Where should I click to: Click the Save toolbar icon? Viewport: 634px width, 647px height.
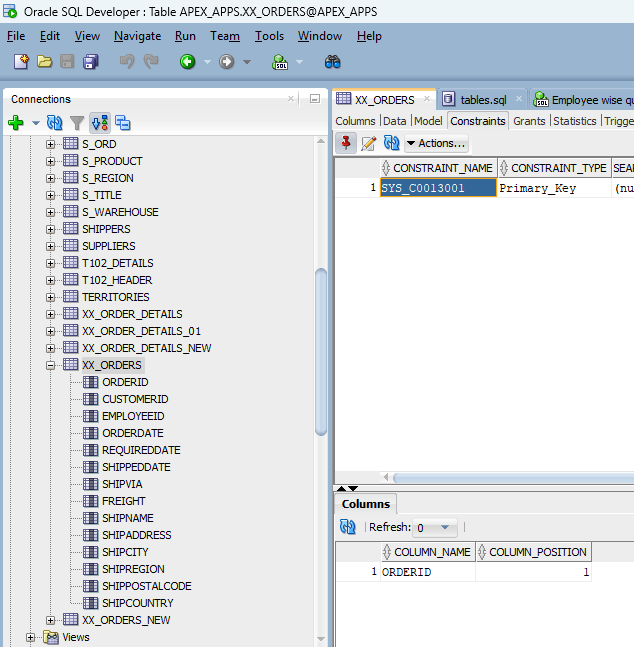tap(67, 62)
